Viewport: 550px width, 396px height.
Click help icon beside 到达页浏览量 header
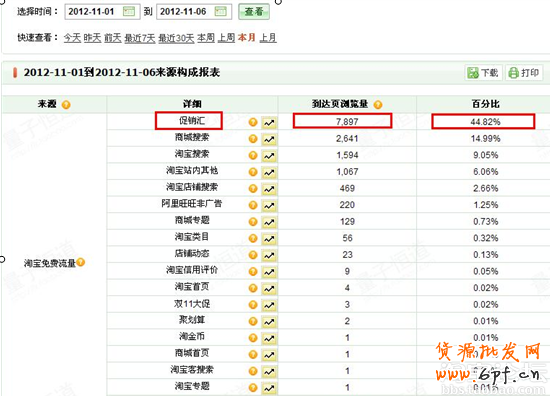(x=378, y=105)
